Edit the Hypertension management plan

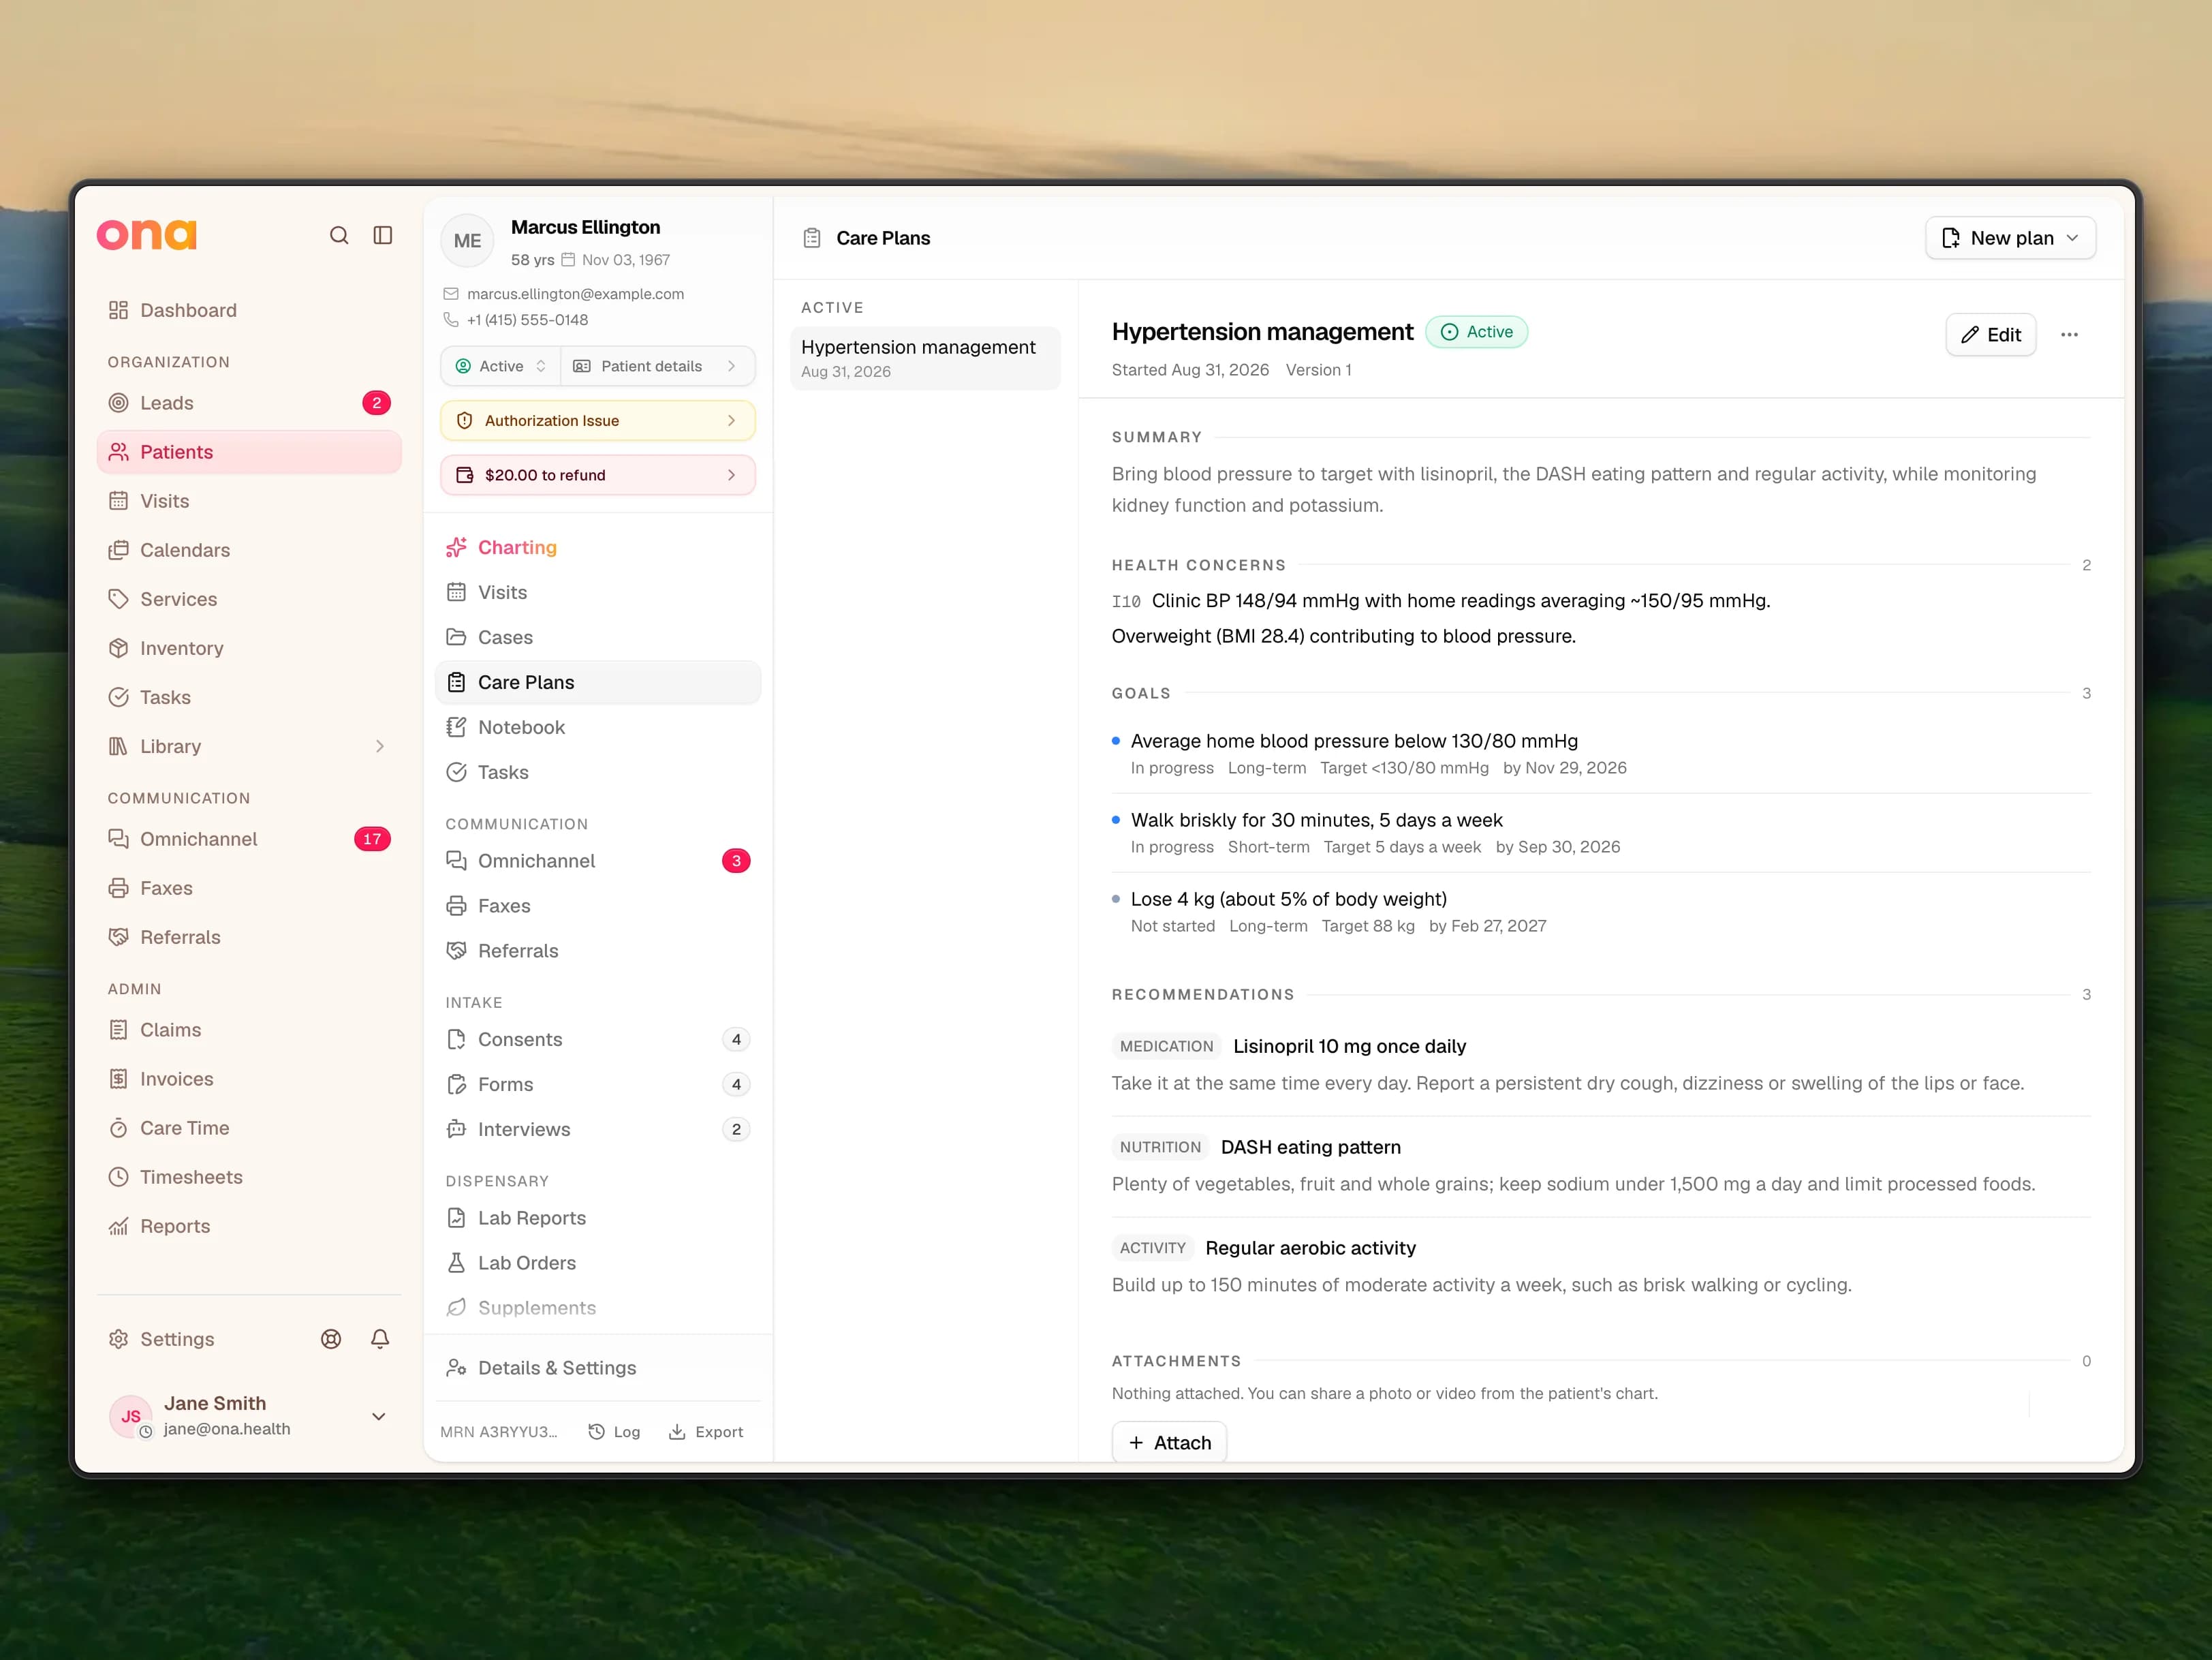[x=1990, y=335]
